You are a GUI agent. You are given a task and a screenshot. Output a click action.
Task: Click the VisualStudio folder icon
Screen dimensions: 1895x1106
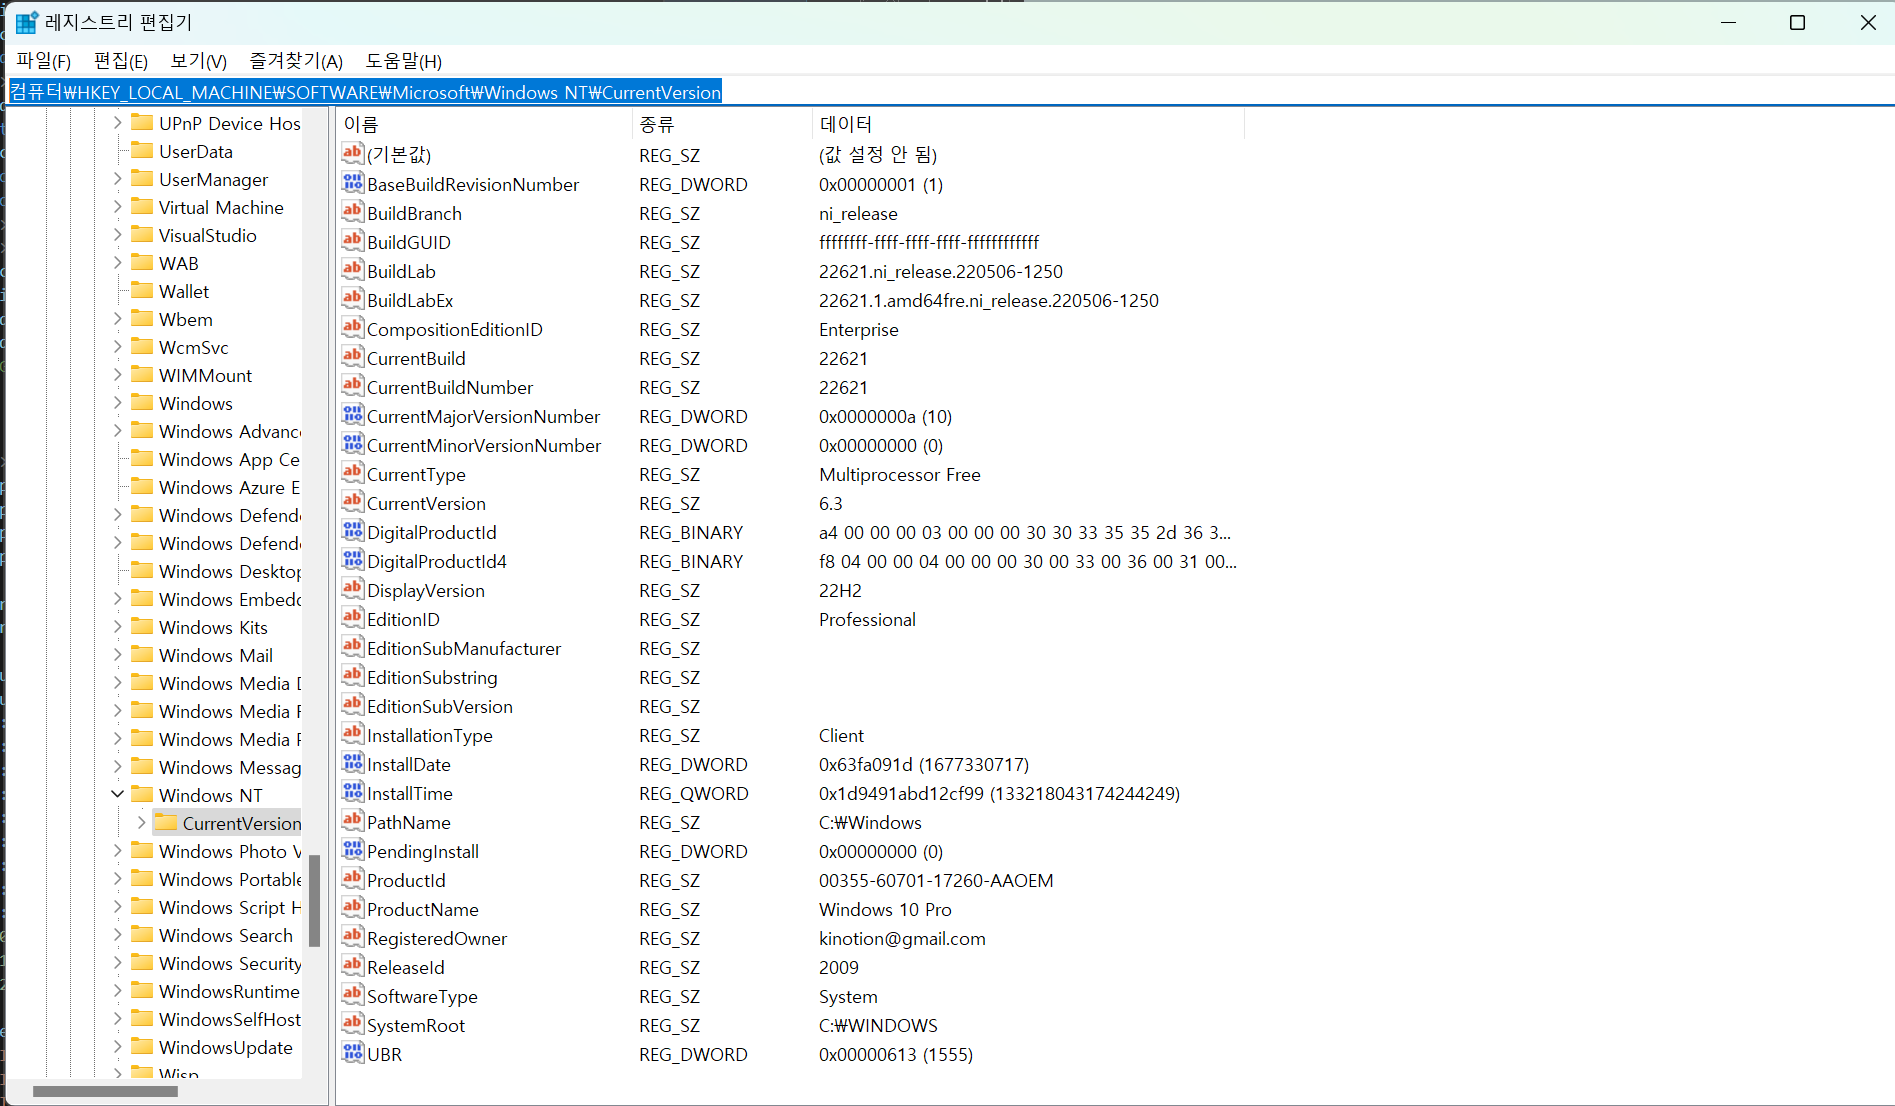142,235
